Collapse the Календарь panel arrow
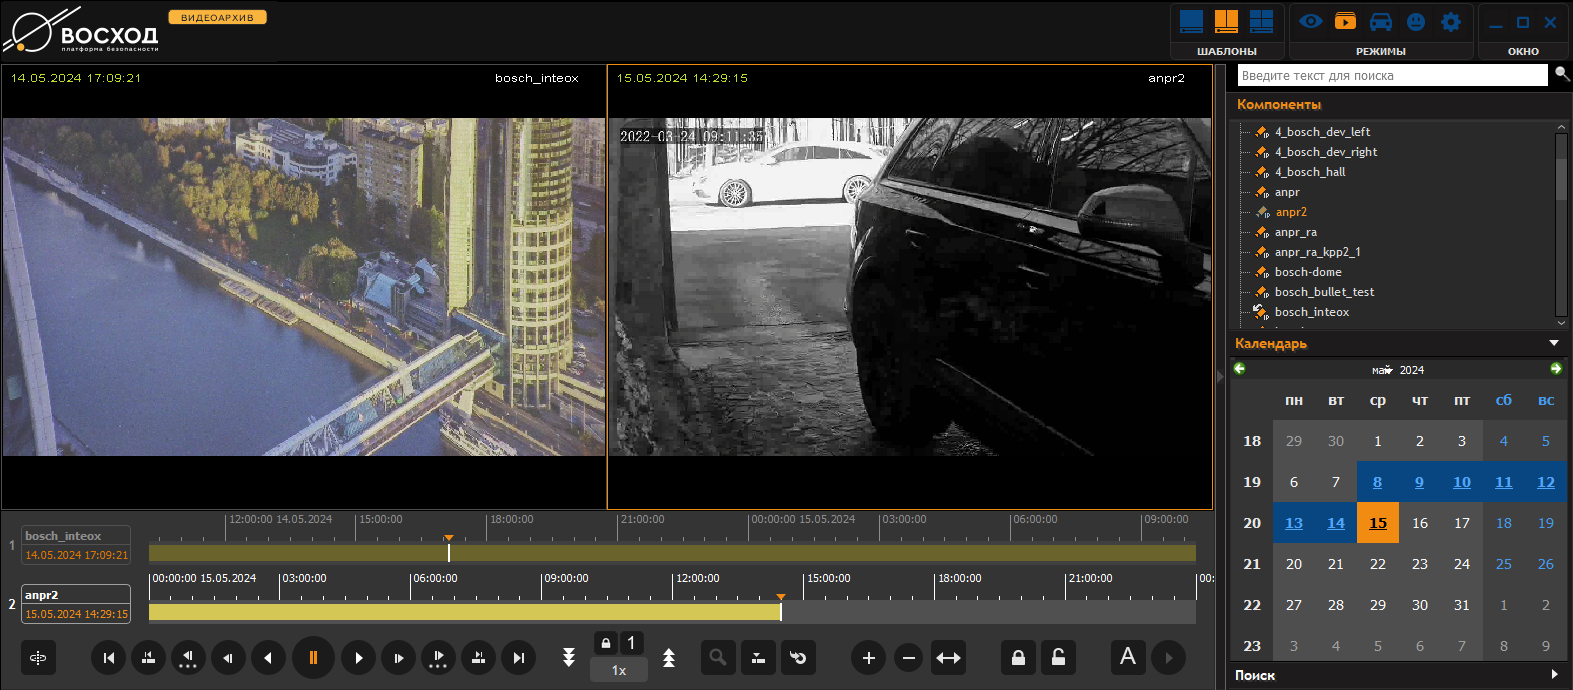The image size is (1573, 690). (x=1554, y=343)
